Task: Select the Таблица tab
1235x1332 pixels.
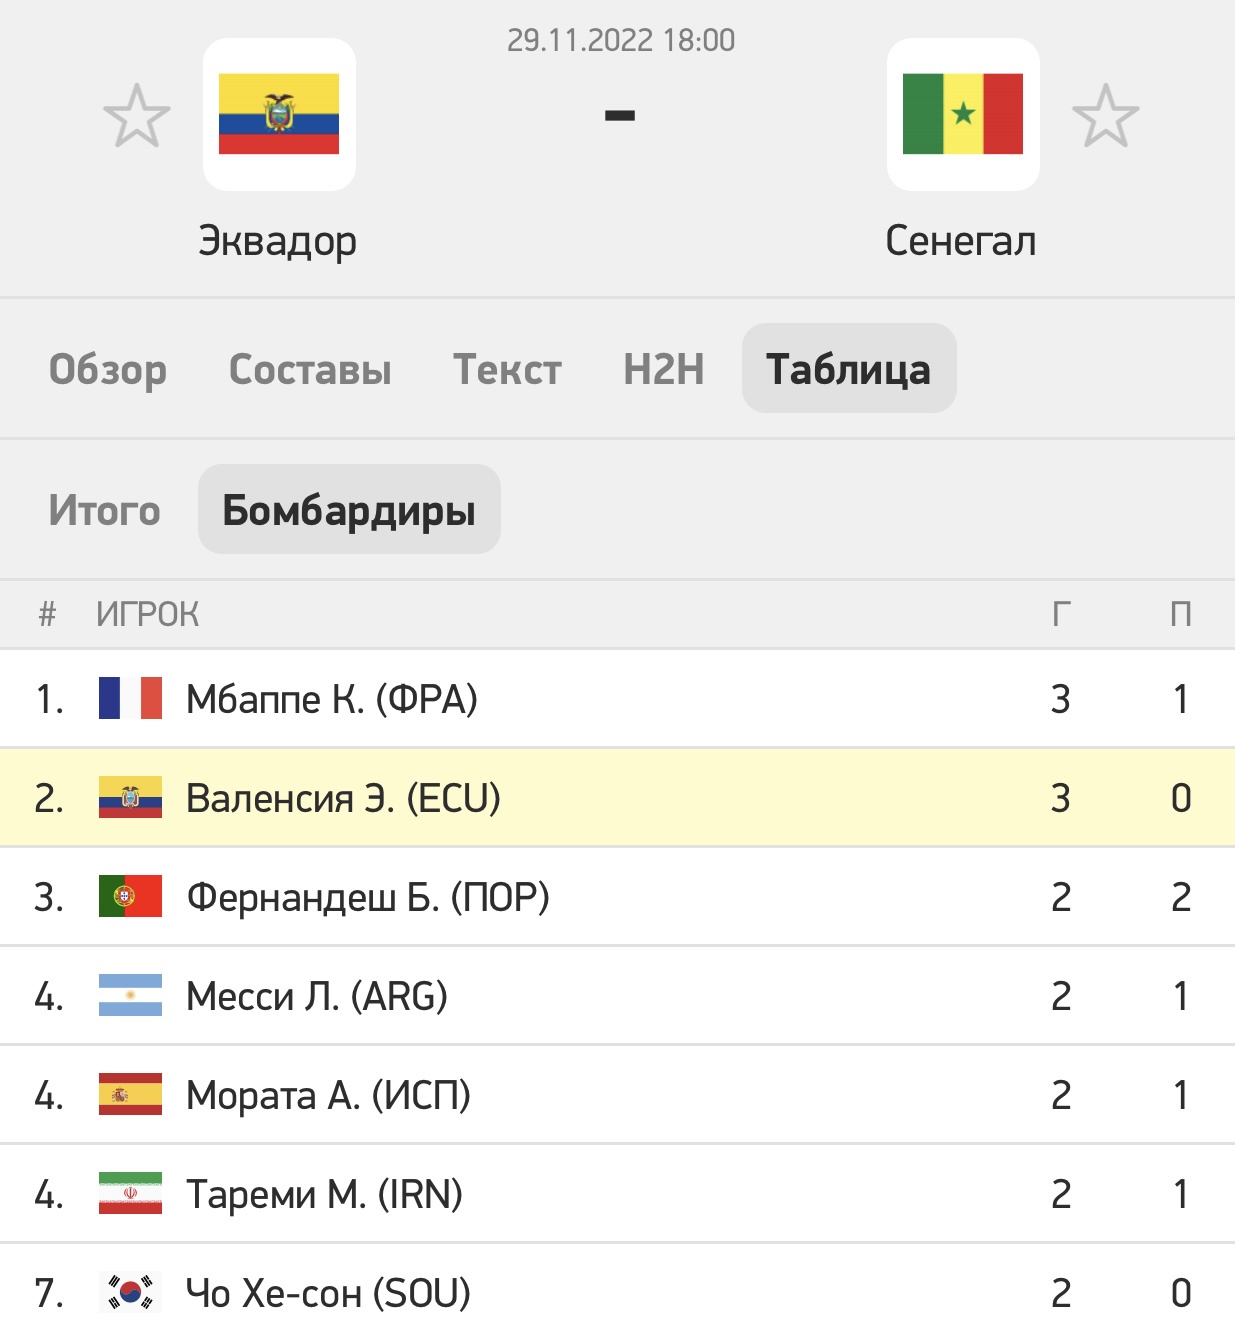Action: [849, 368]
